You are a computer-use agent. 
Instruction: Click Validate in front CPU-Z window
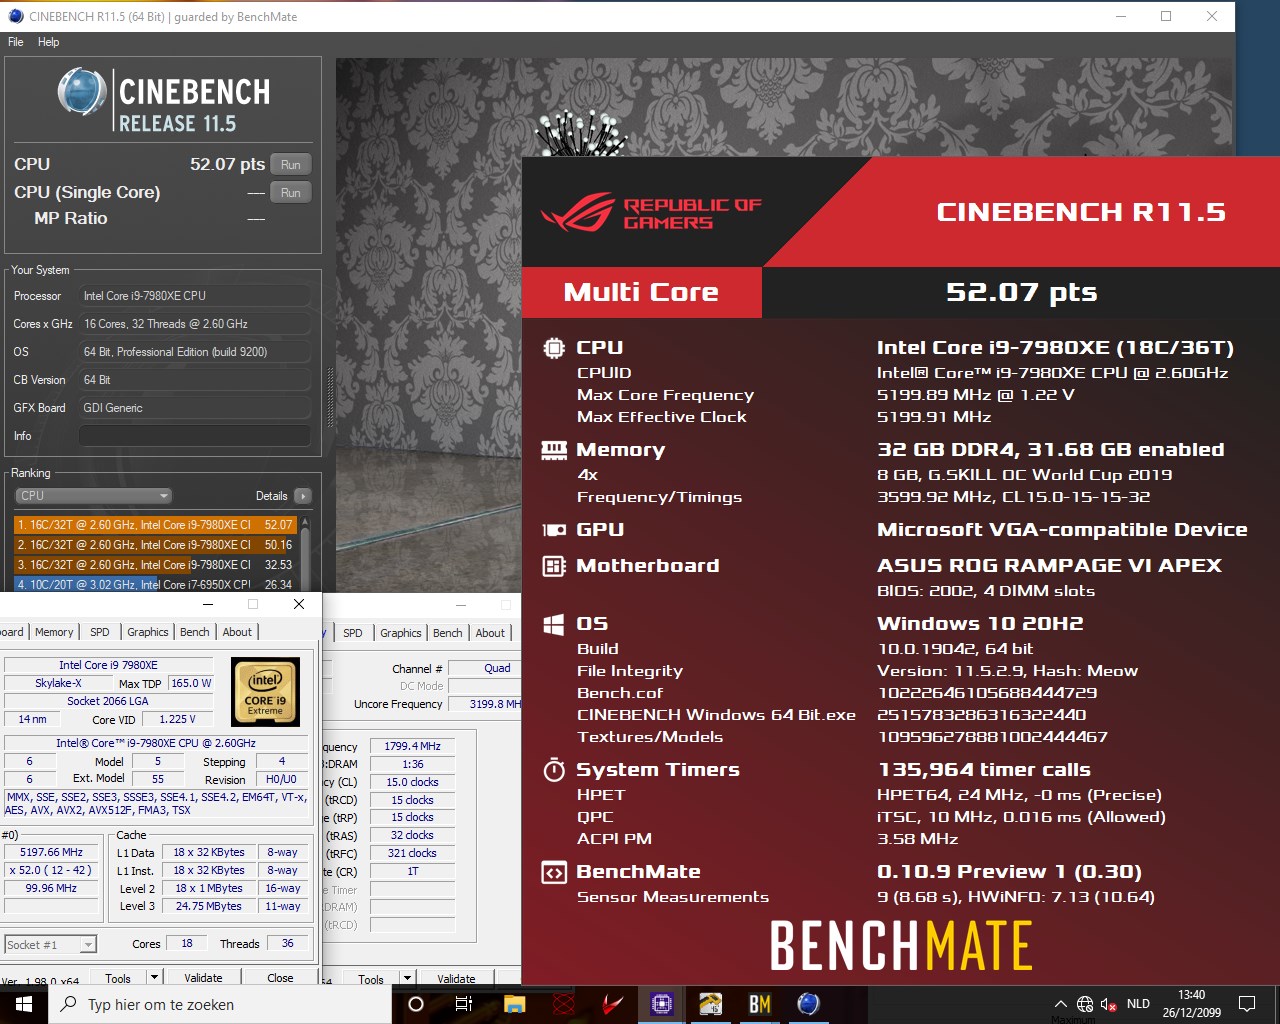tap(203, 978)
